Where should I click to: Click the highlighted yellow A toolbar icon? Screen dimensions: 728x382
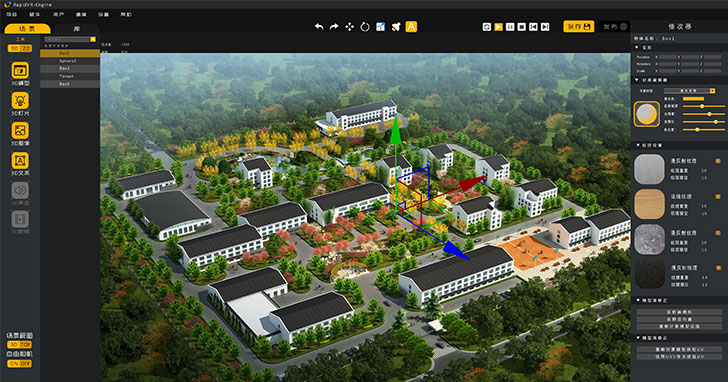coord(411,27)
